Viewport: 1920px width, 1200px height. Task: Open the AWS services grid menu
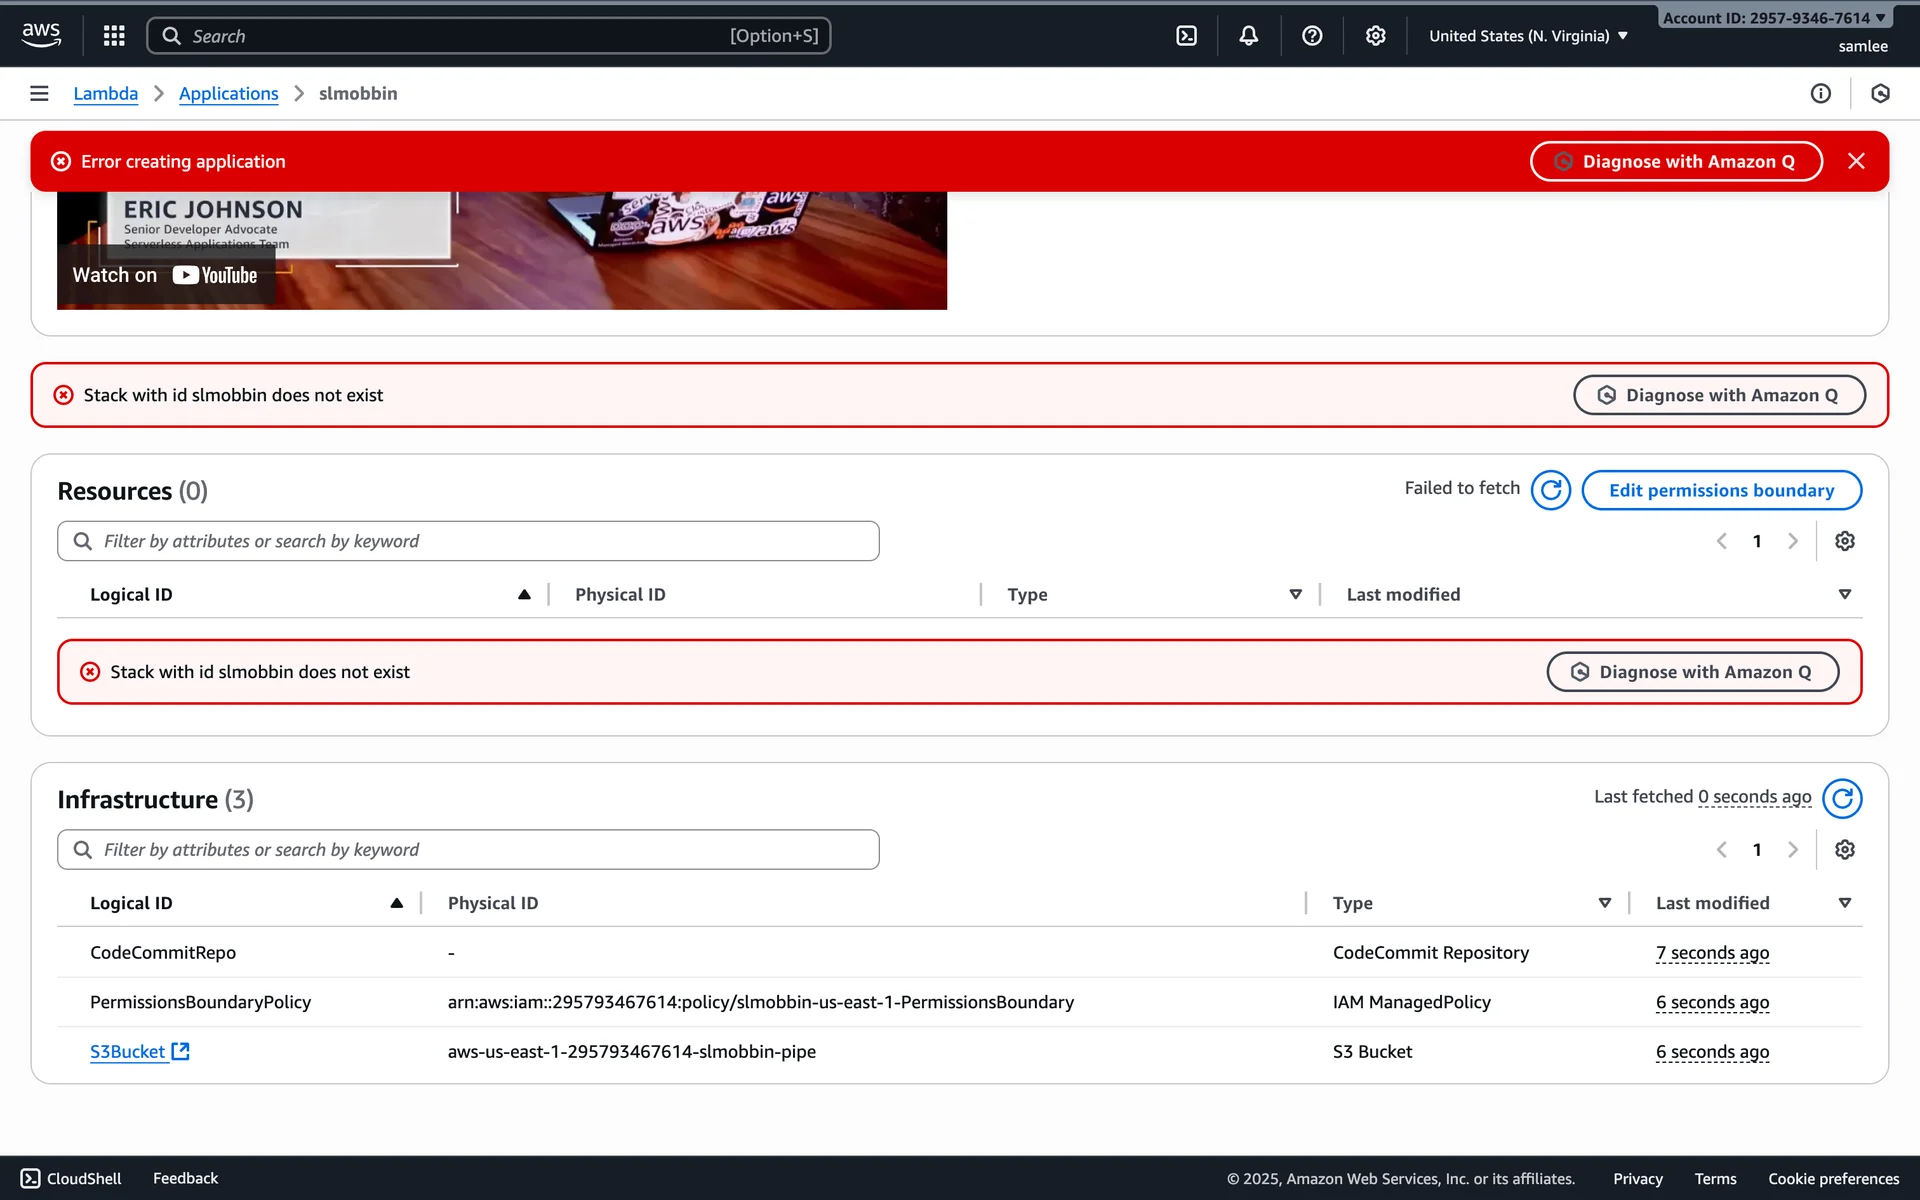[x=114, y=36]
